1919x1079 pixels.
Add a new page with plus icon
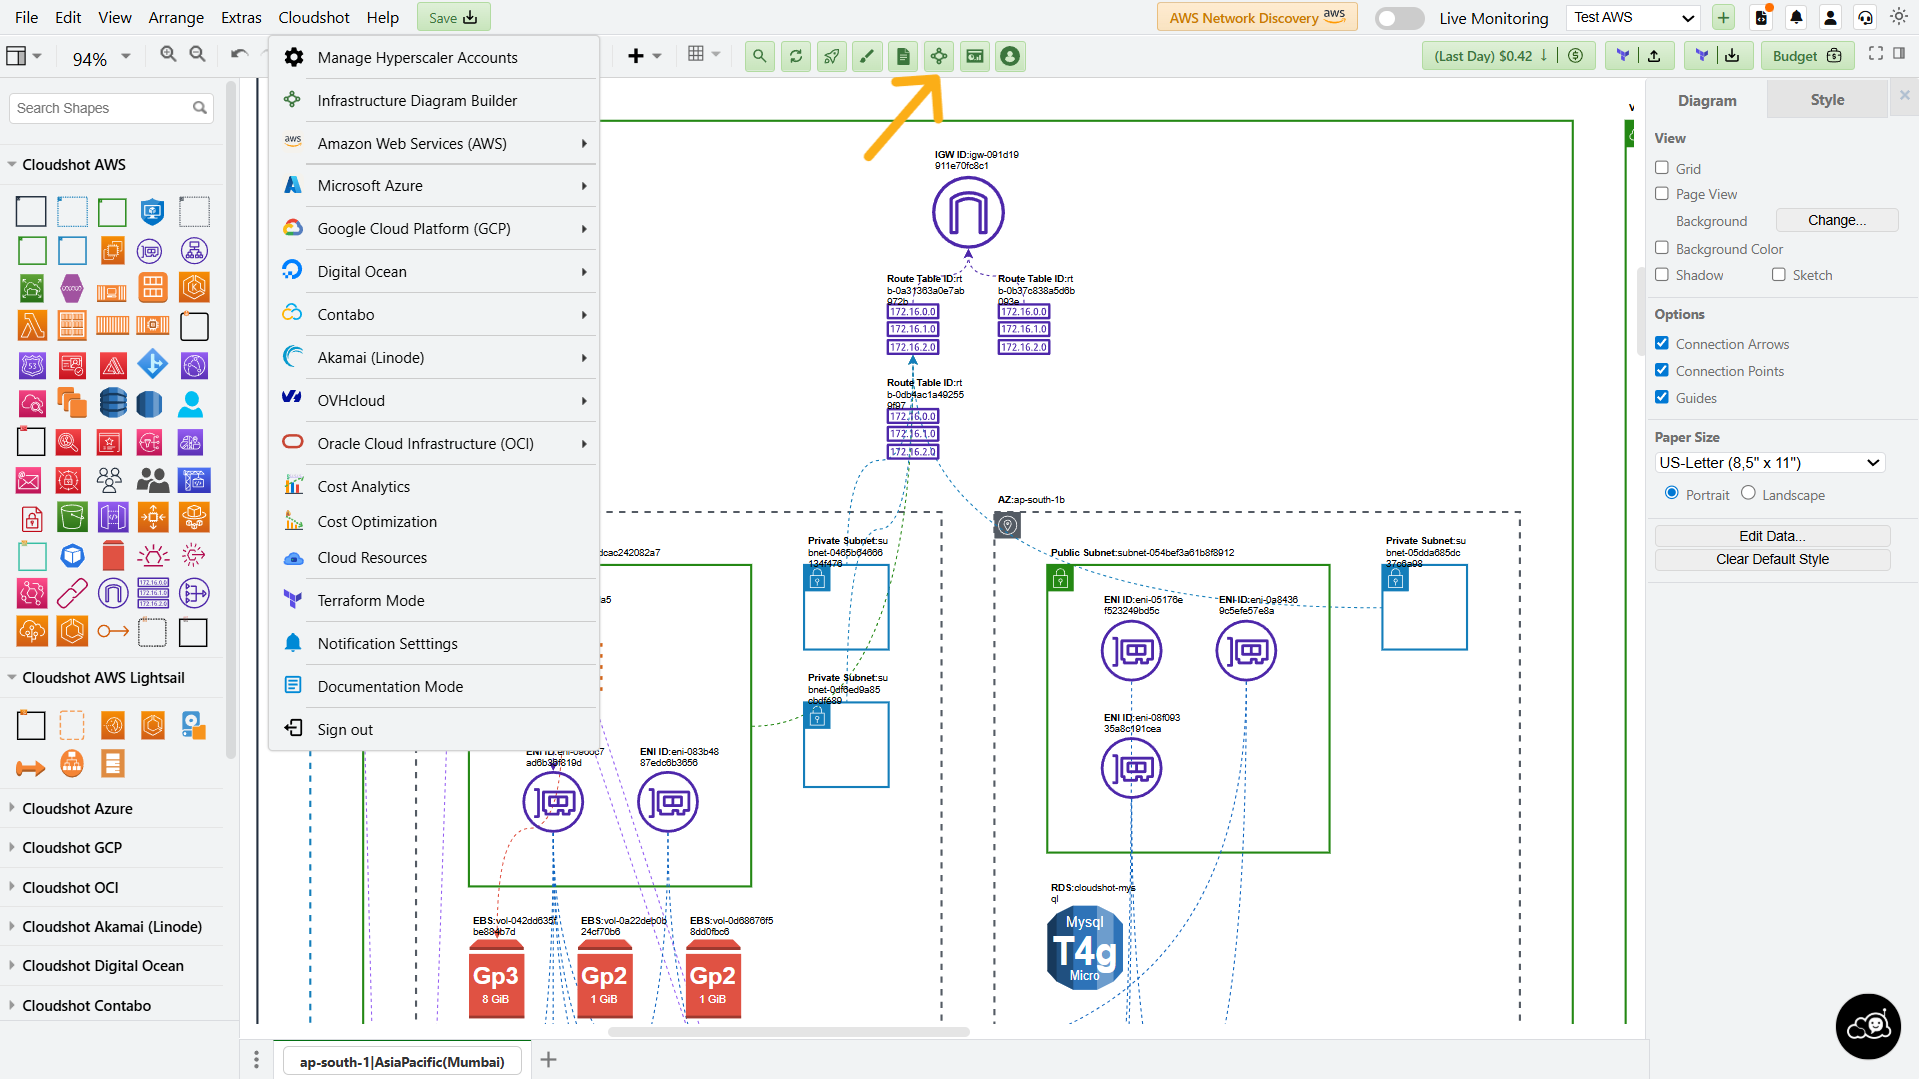548,1060
